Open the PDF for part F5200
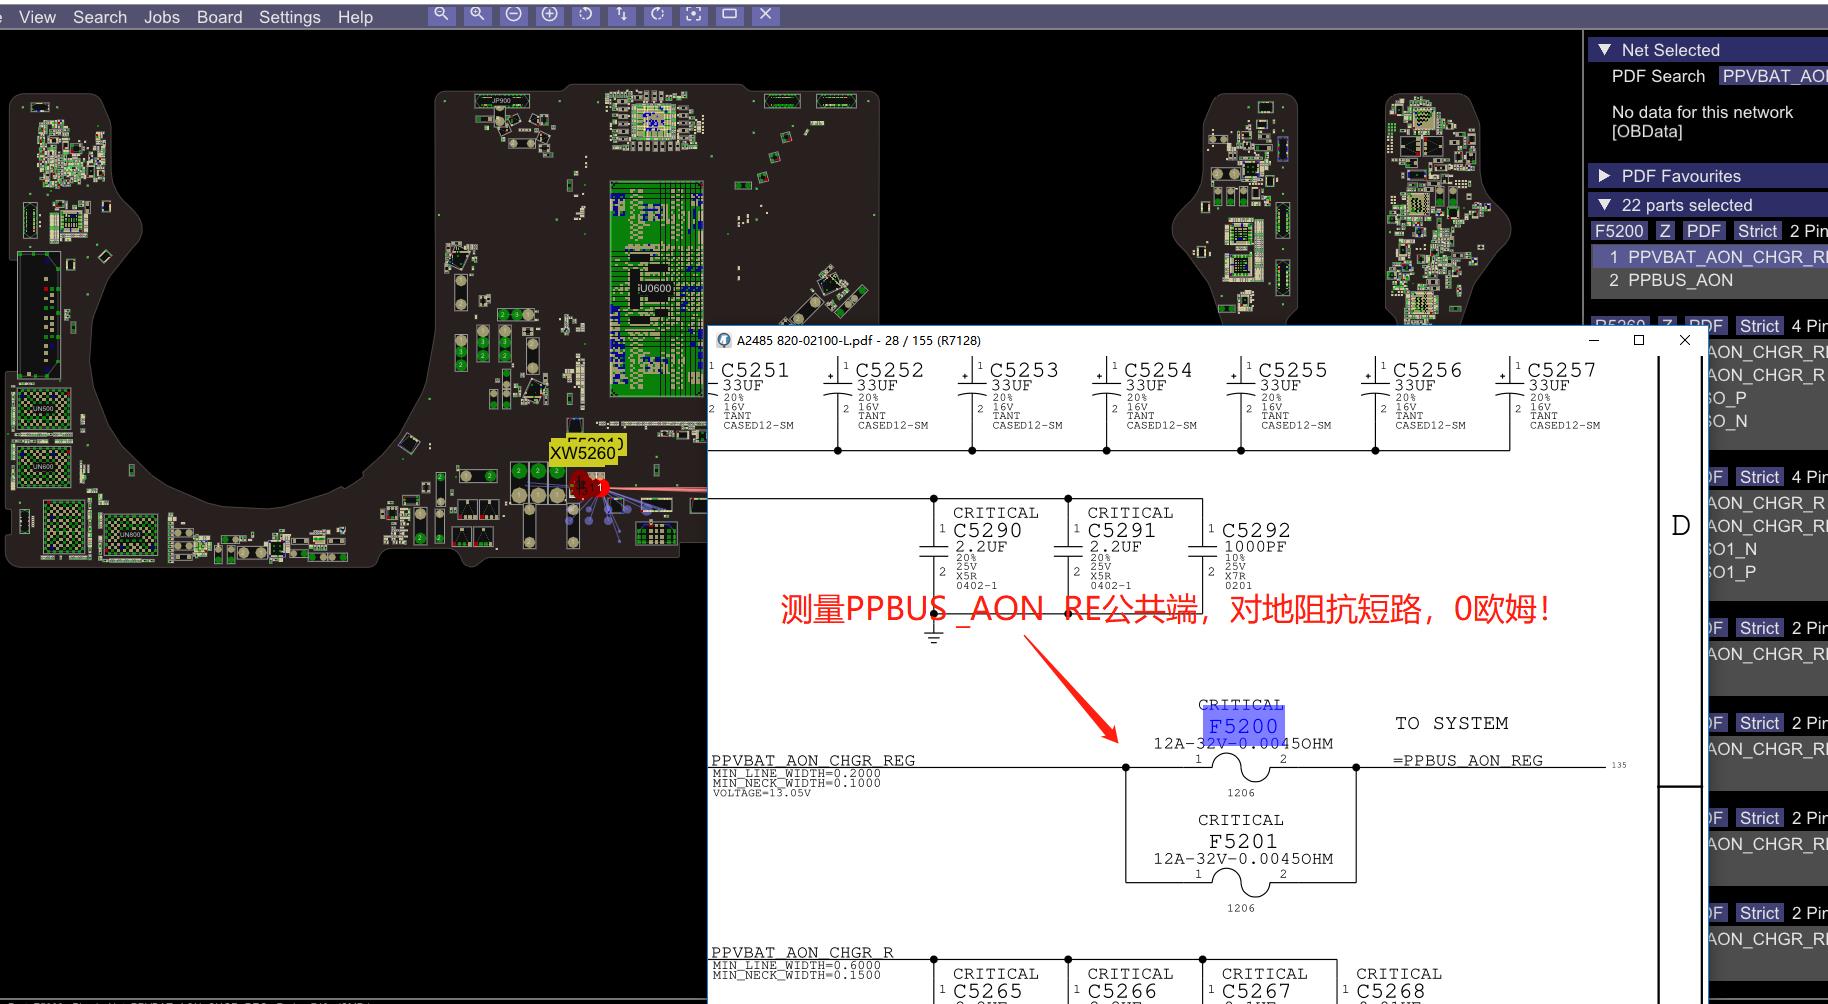 pyautogui.click(x=1703, y=231)
